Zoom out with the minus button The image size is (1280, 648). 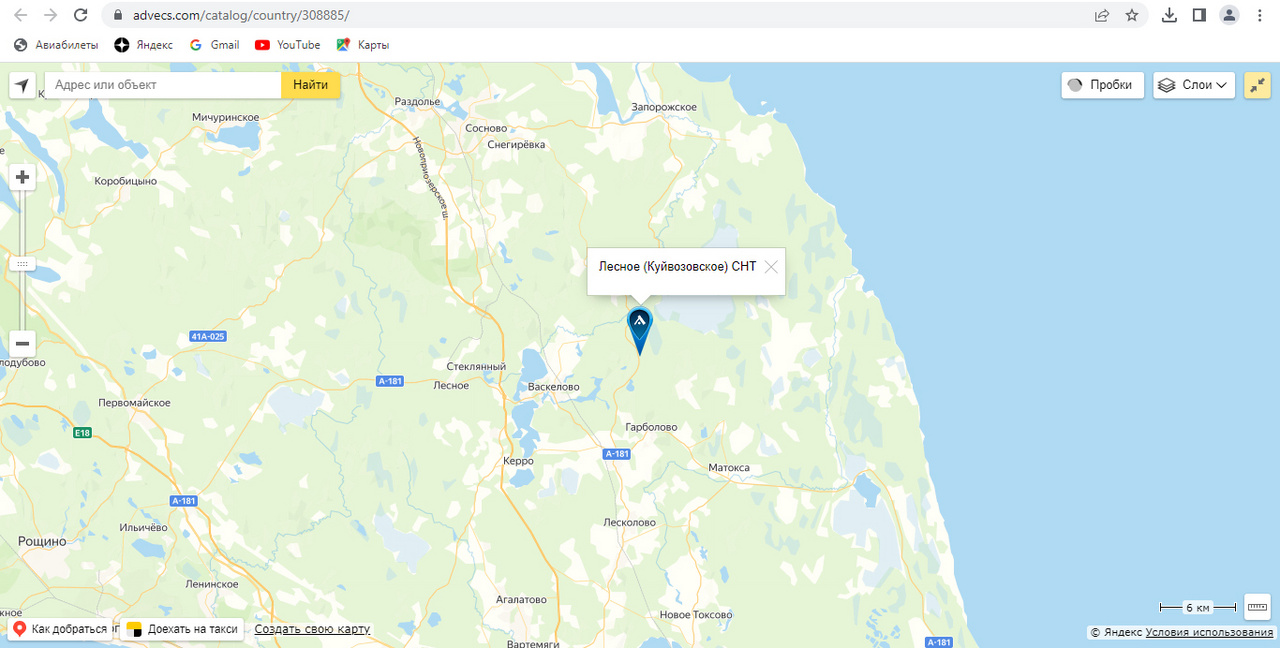click(x=23, y=343)
